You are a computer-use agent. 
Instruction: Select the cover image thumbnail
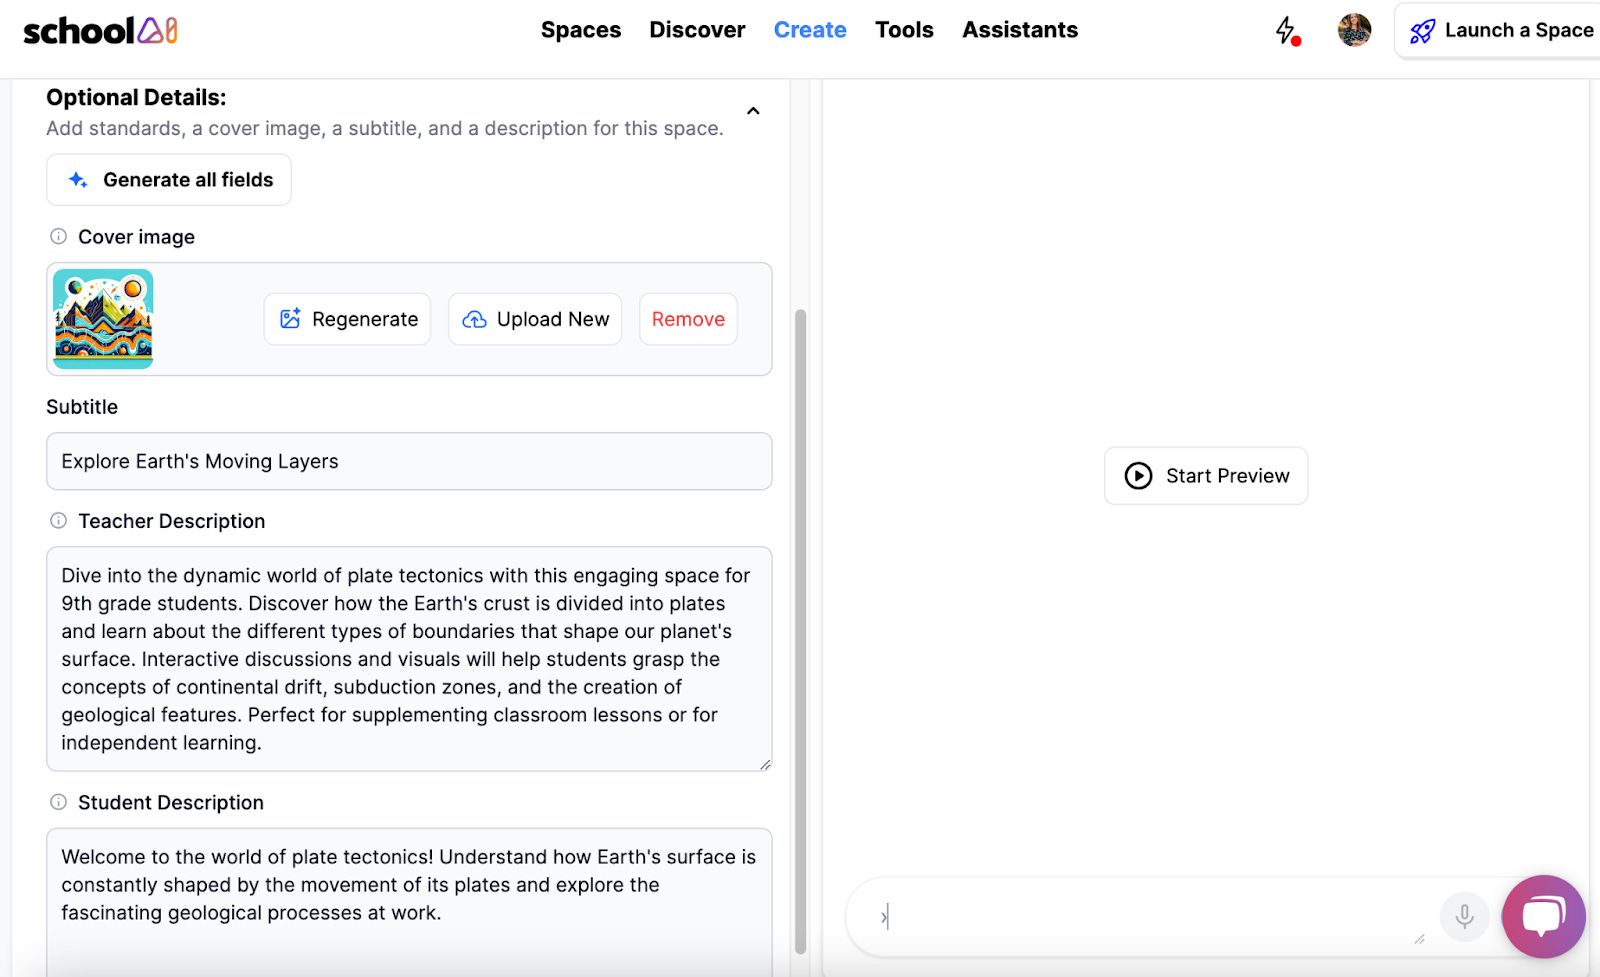click(103, 319)
